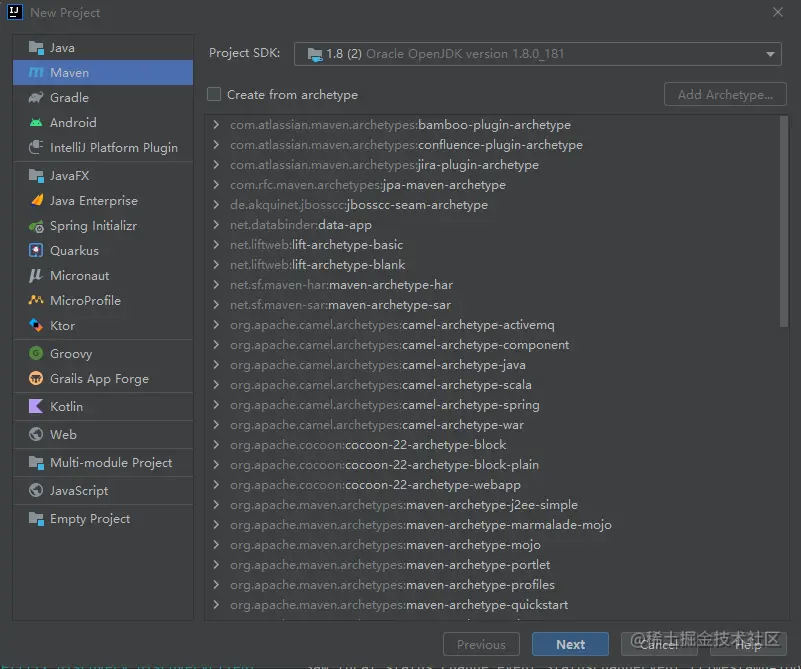Select Gradle project type label
Viewport: 801px width, 669px height.
coord(69,98)
